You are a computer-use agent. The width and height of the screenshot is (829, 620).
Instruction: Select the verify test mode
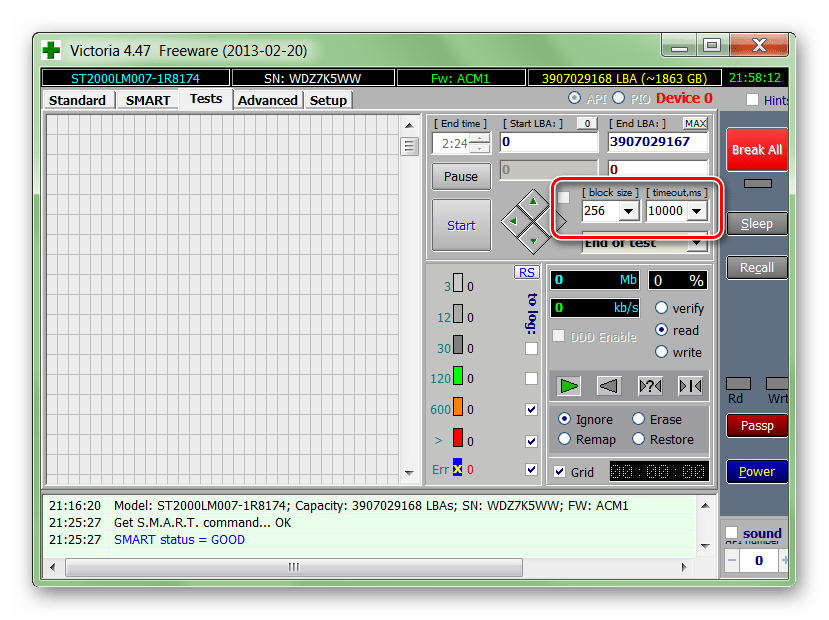[x=661, y=308]
